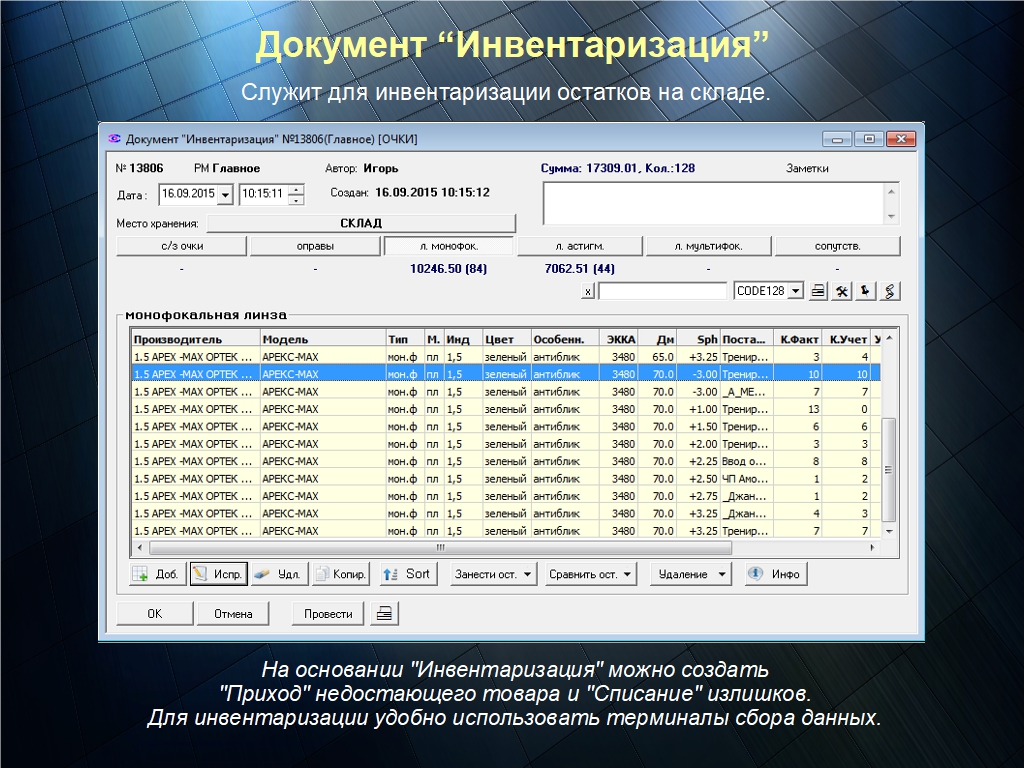This screenshot has height=768, width=1024.
Task: Open the tools (hammer and wrench) icon
Action: [842, 291]
